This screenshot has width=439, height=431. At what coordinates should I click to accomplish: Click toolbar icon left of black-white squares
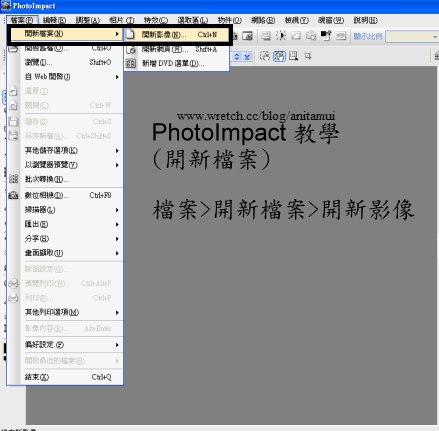coord(311,36)
